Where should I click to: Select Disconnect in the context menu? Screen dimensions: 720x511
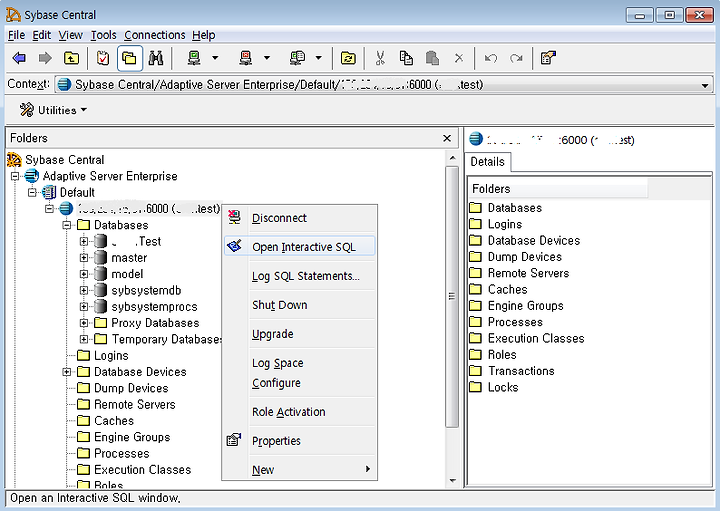click(x=299, y=218)
